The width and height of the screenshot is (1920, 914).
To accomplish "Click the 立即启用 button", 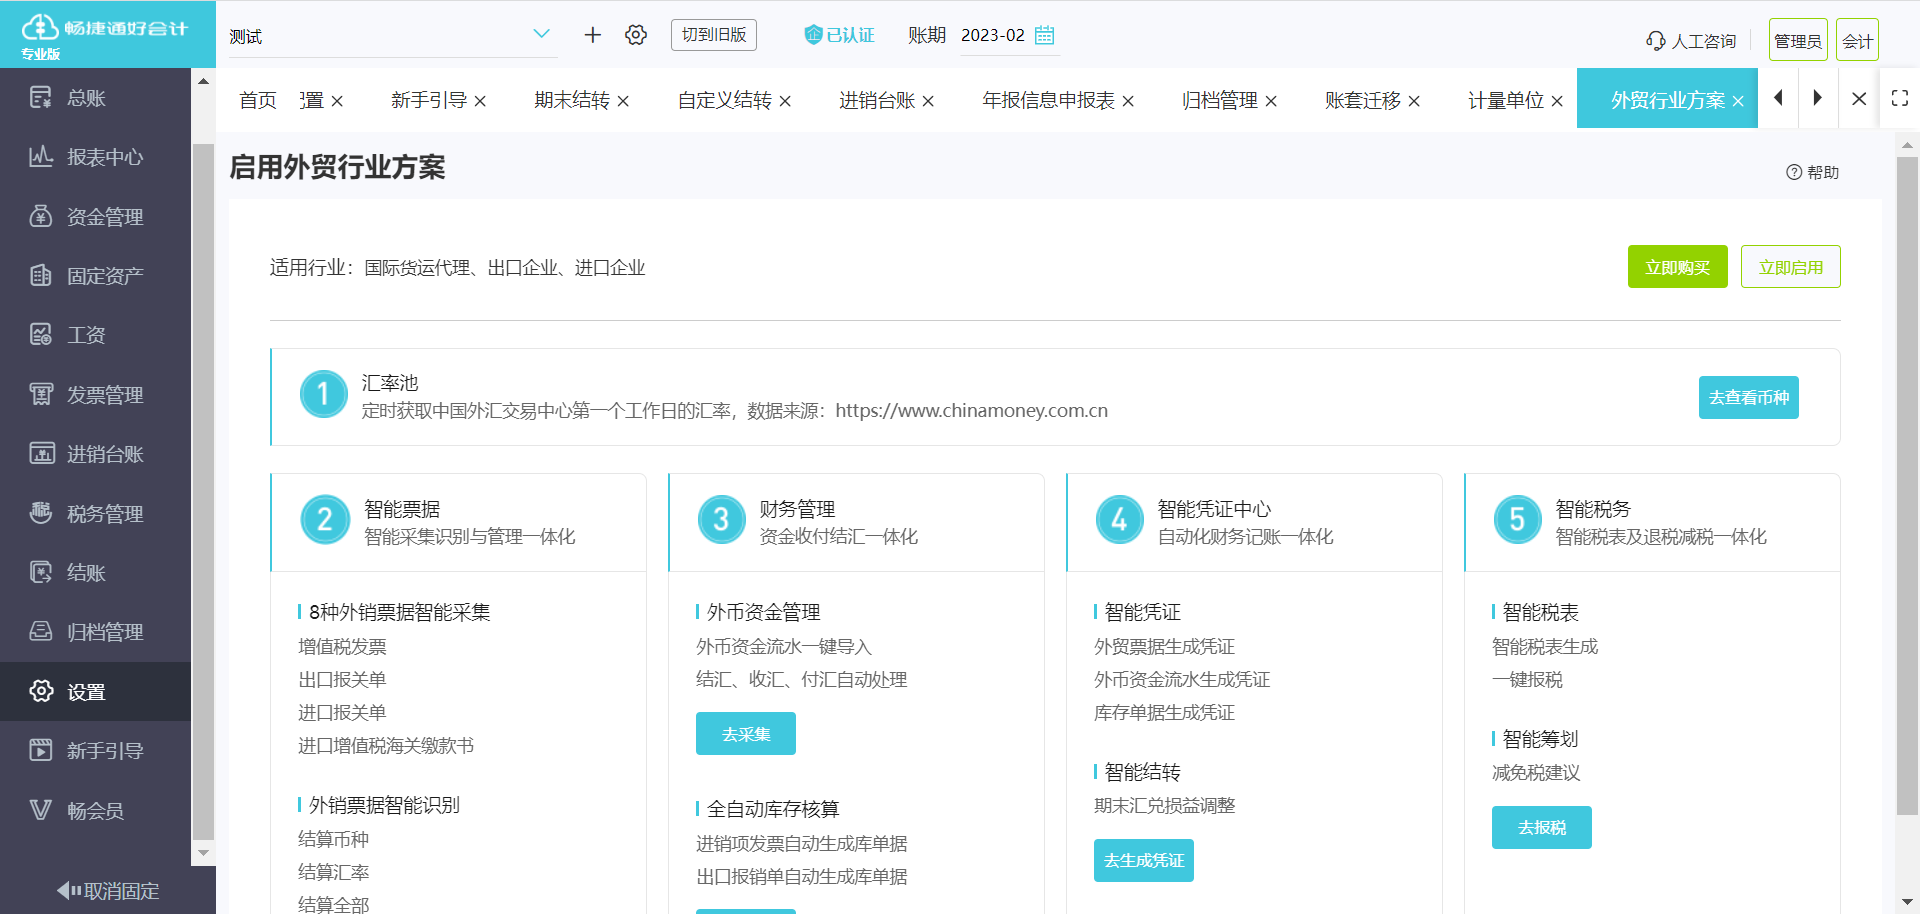I will click(x=1791, y=267).
